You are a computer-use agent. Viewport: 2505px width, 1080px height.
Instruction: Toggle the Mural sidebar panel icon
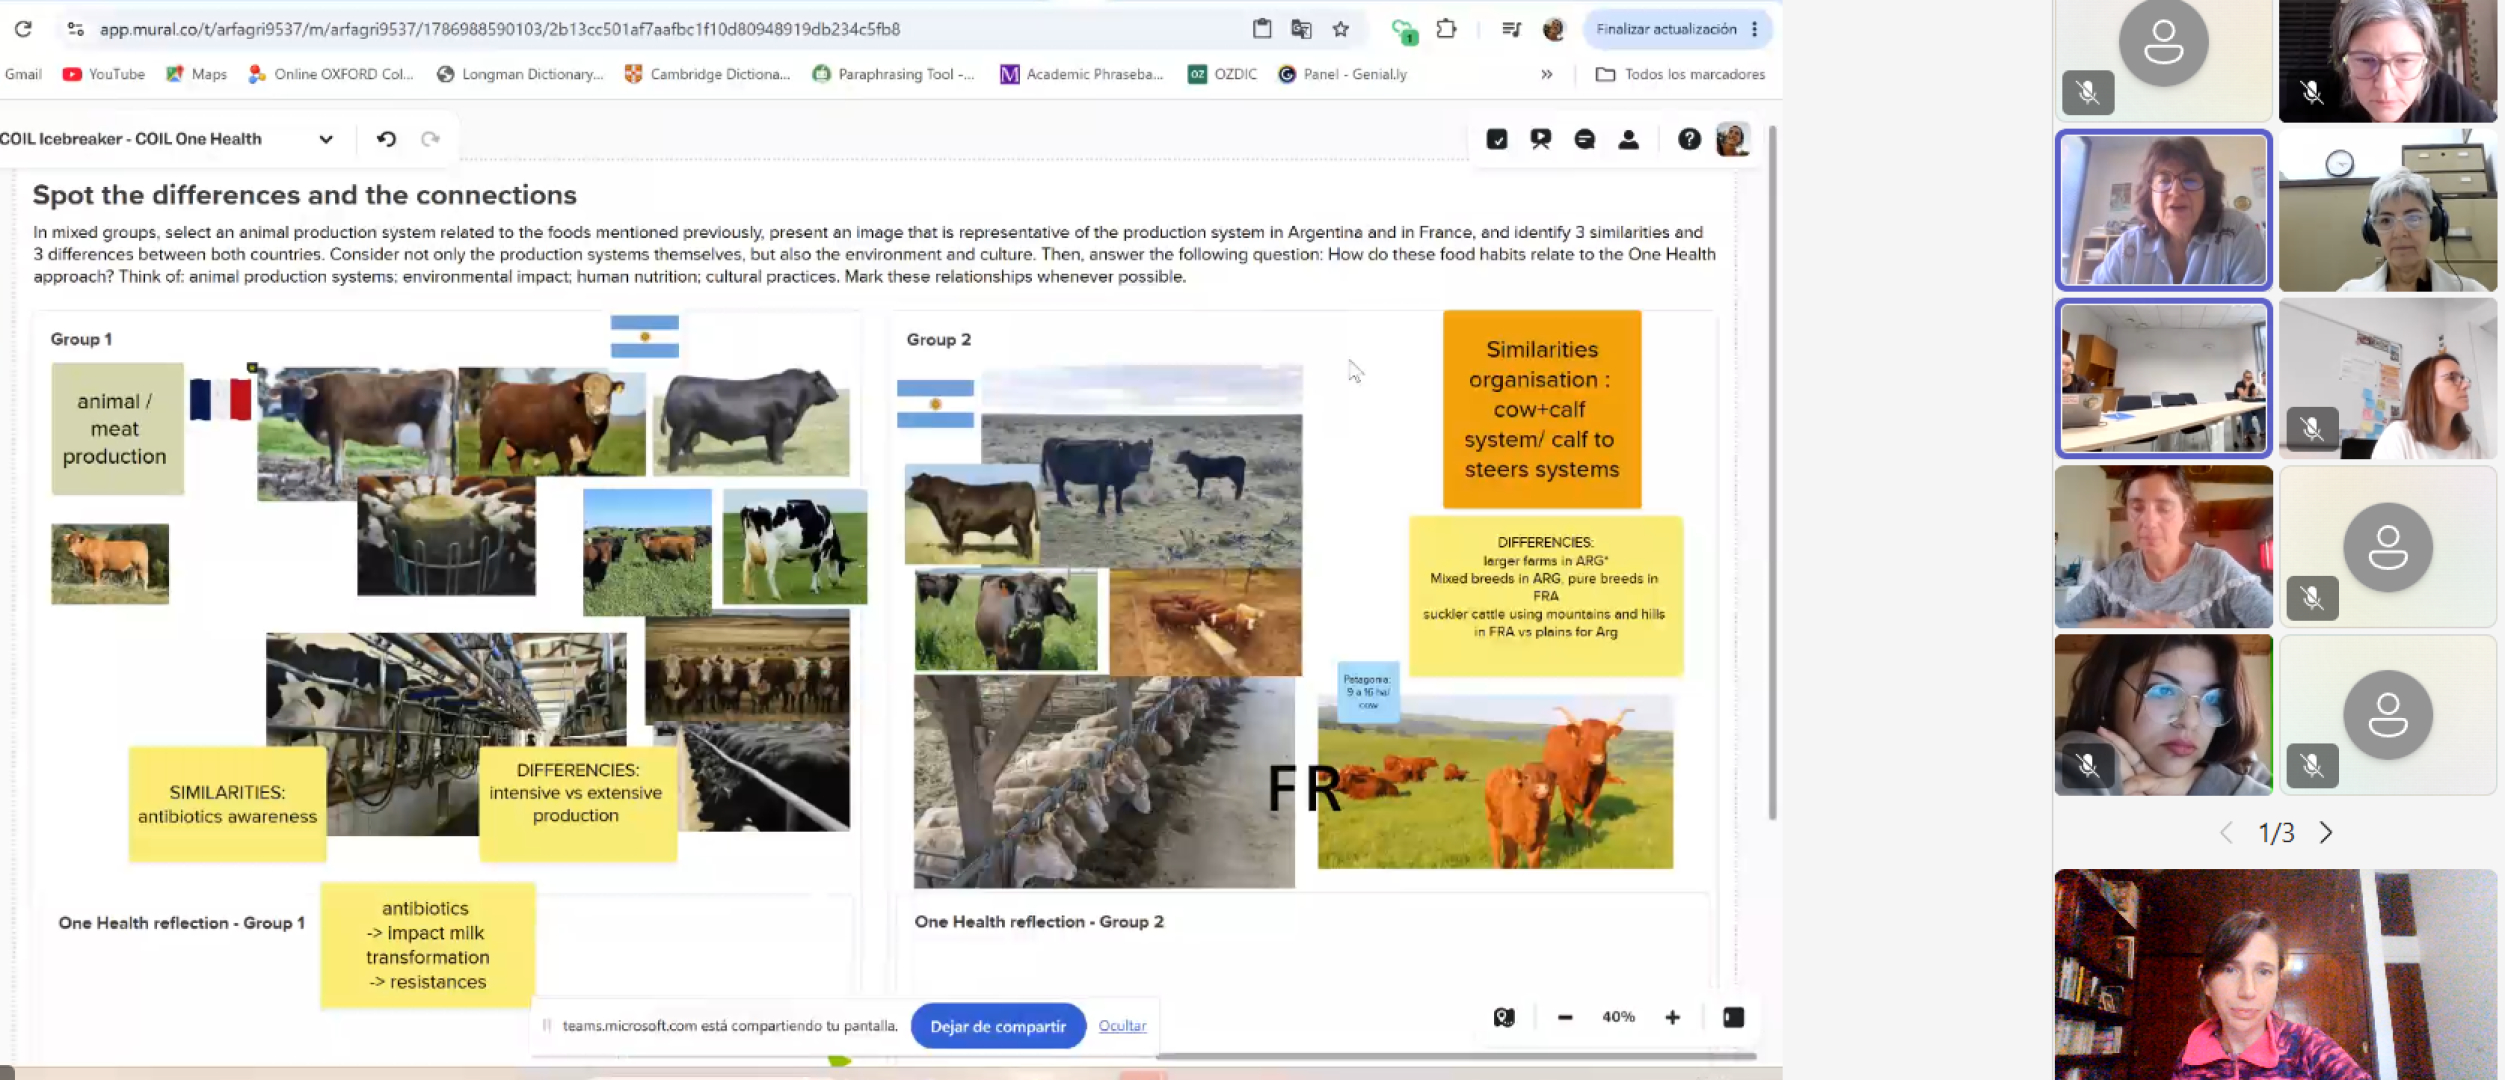tap(1733, 1017)
